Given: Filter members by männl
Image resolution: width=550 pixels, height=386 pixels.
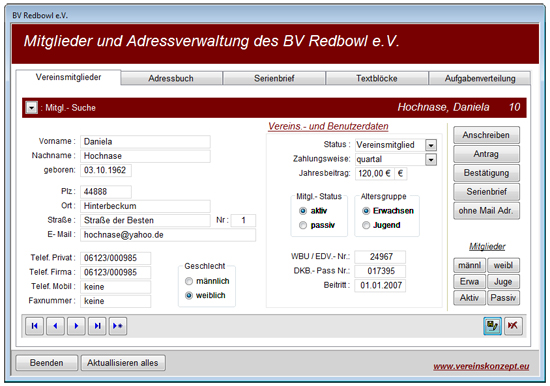Looking at the screenshot, I should pyautogui.click(x=469, y=265).
